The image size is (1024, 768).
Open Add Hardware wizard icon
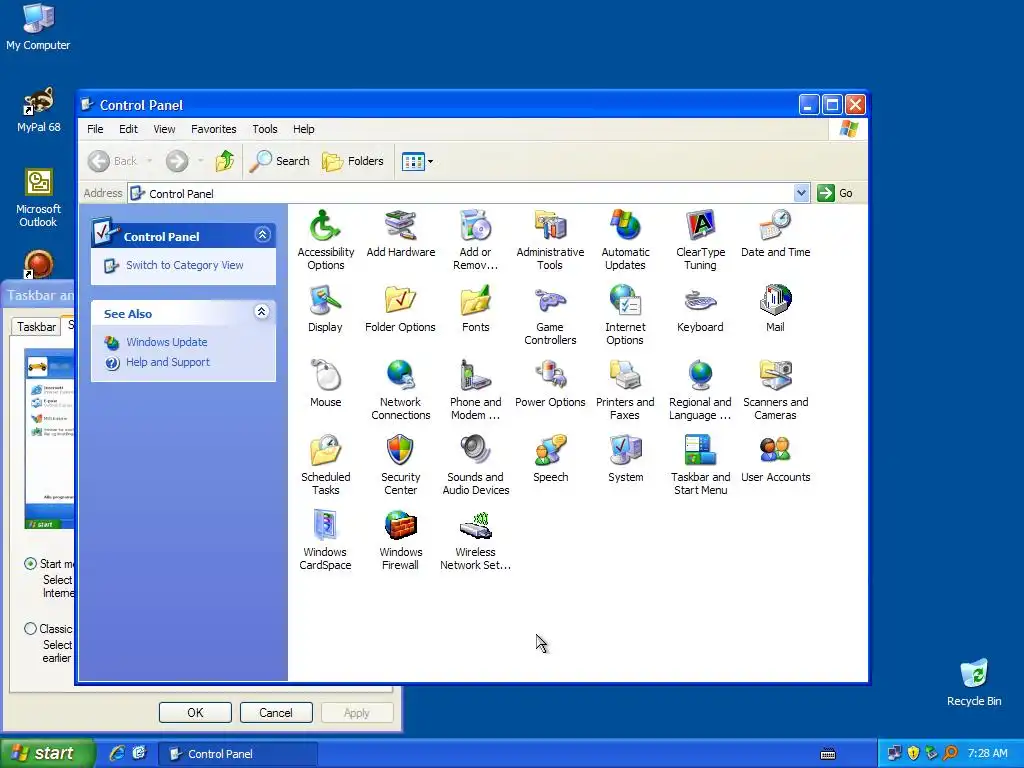[x=400, y=233]
